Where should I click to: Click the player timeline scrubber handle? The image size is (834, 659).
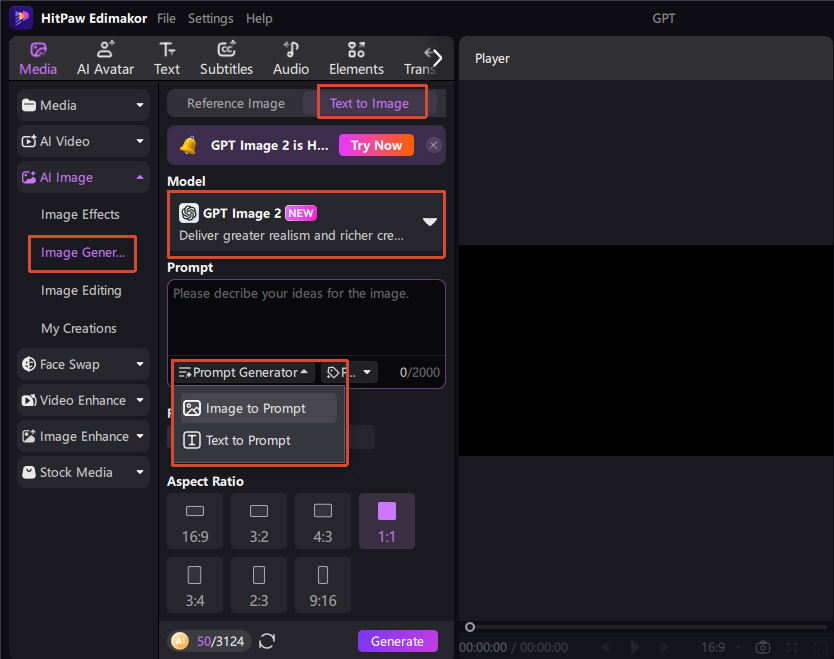pos(470,627)
